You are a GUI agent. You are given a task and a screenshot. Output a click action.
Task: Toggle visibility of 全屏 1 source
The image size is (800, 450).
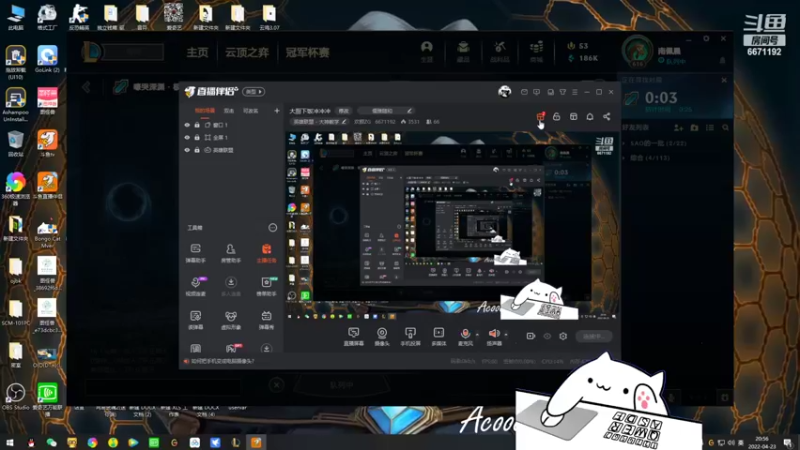(187, 138)
